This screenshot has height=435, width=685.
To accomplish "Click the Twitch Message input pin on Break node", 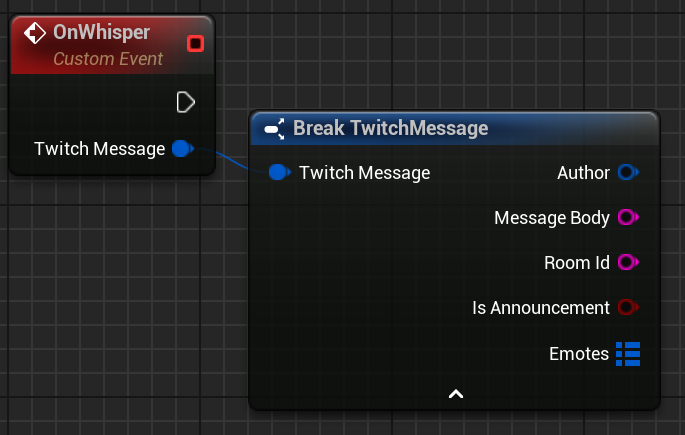I will click(x=279, y=173).
